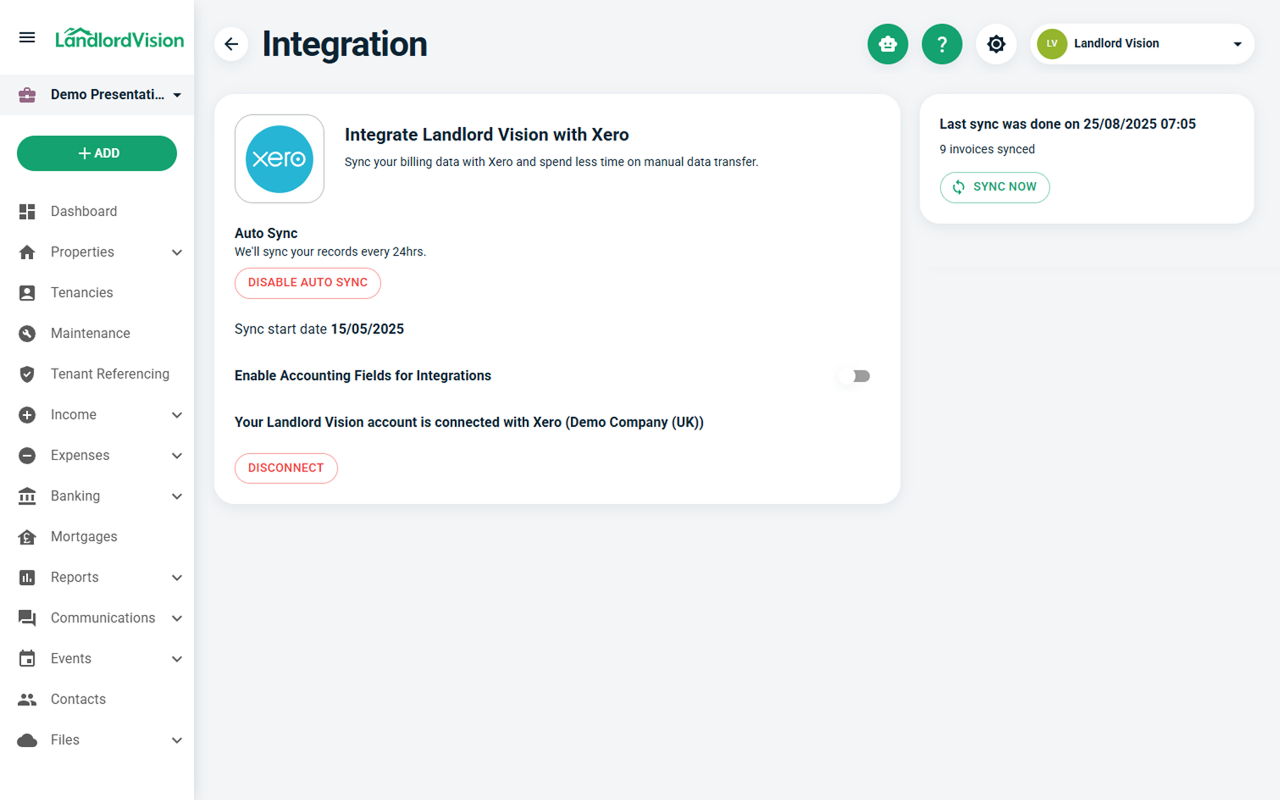This screenshot has width=1280, height=800.
Task: Open Contacts from the sidebar
Action: 97,700
